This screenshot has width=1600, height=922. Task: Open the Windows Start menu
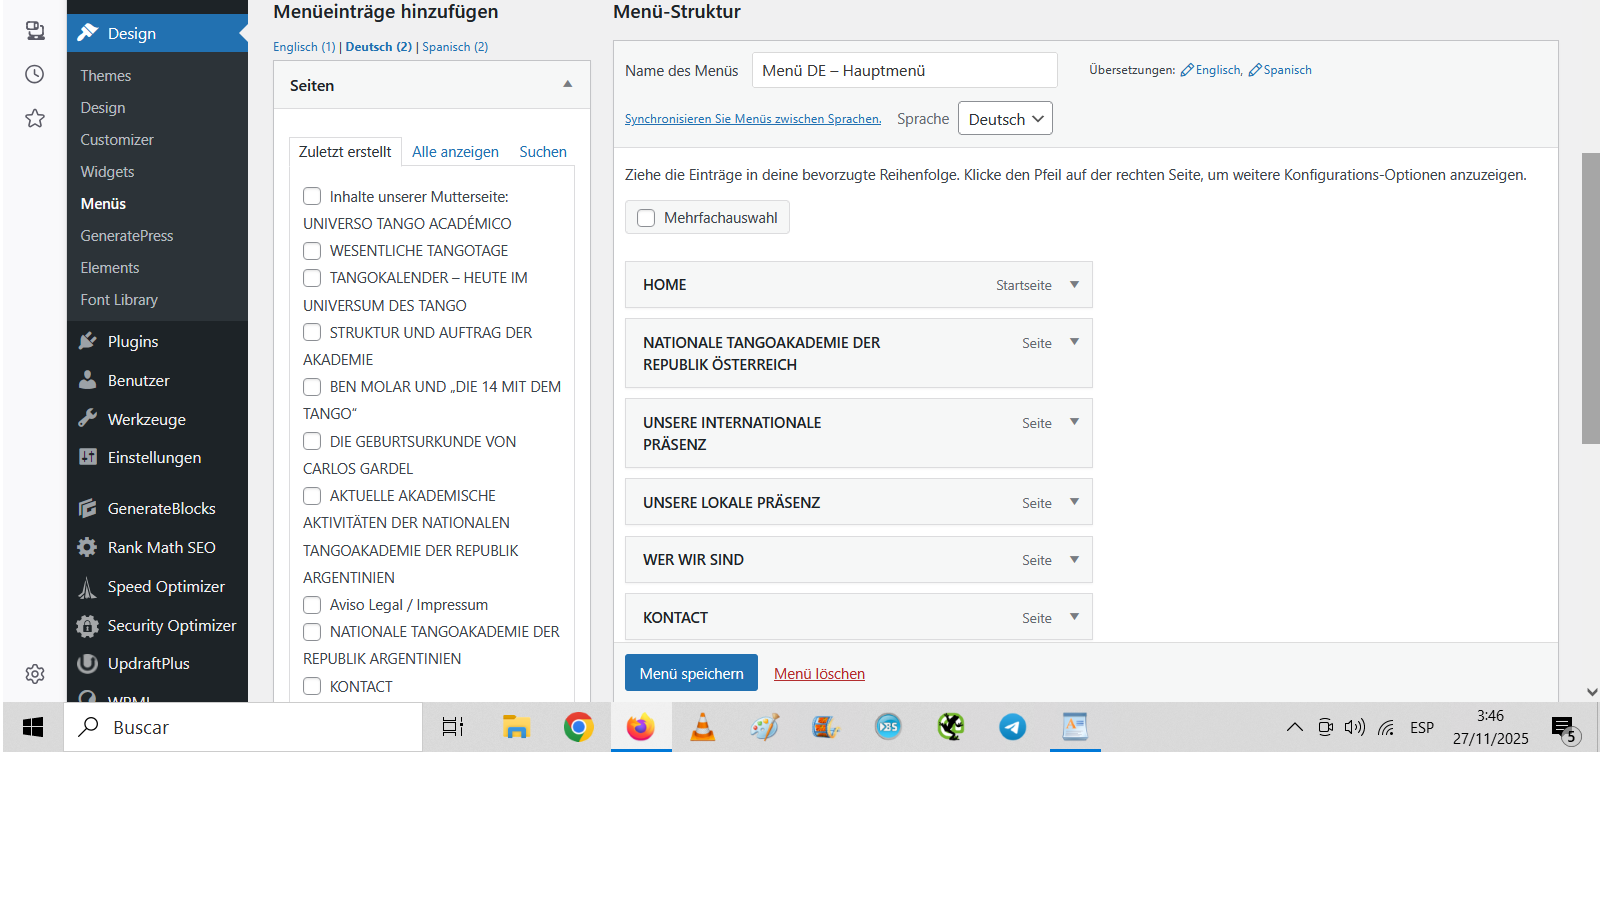33,727
